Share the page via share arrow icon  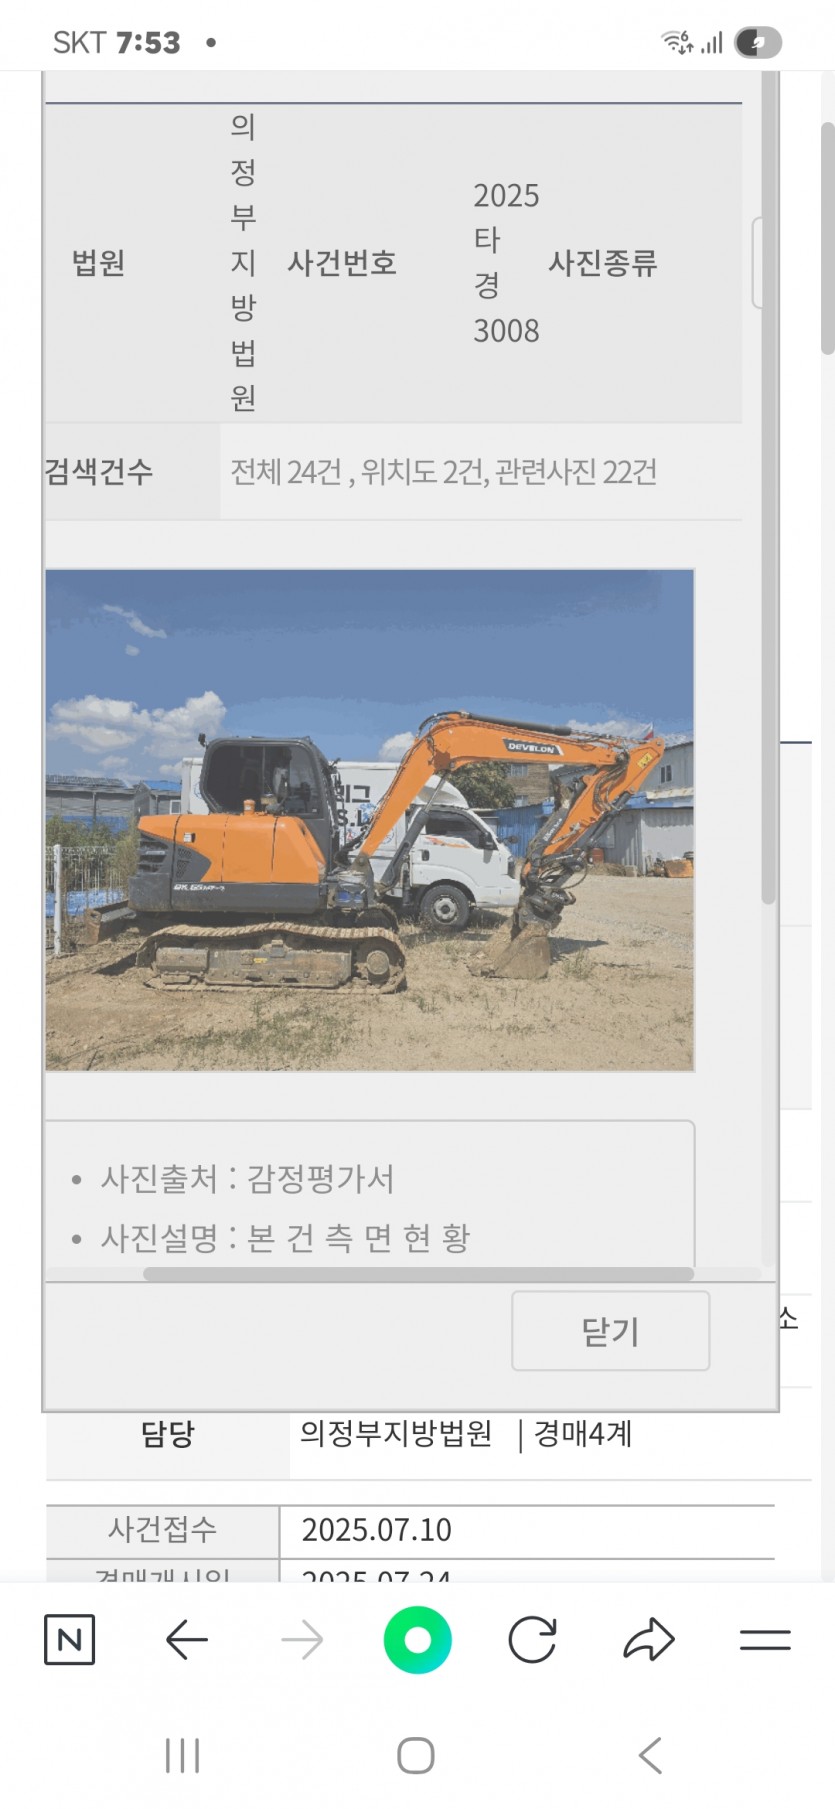coord(649,1639)
